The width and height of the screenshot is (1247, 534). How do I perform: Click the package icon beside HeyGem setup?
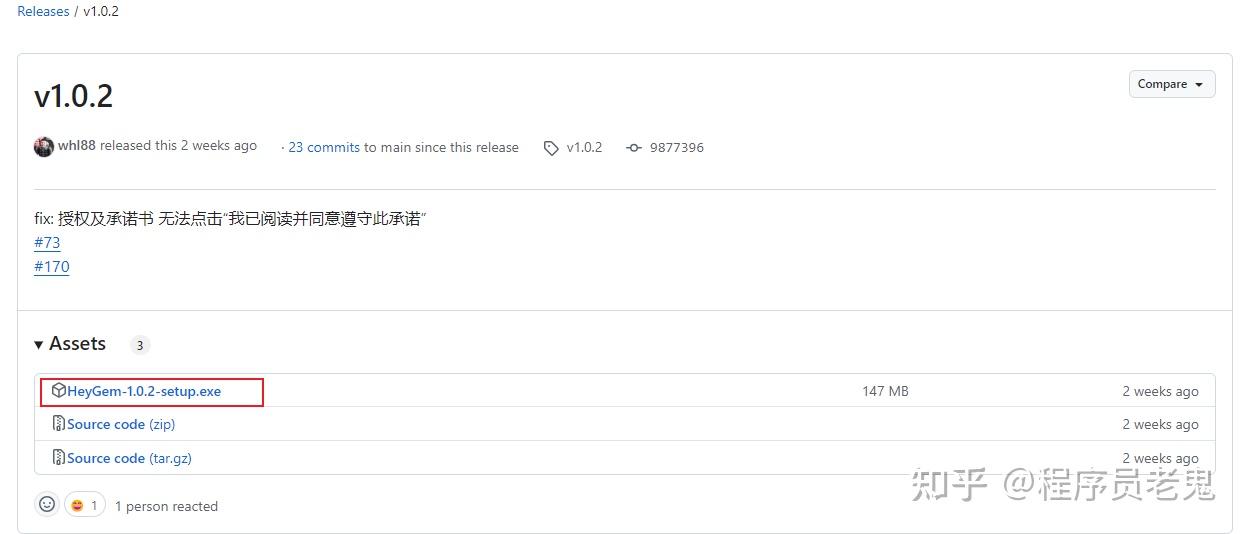click(x=59, y=391)
